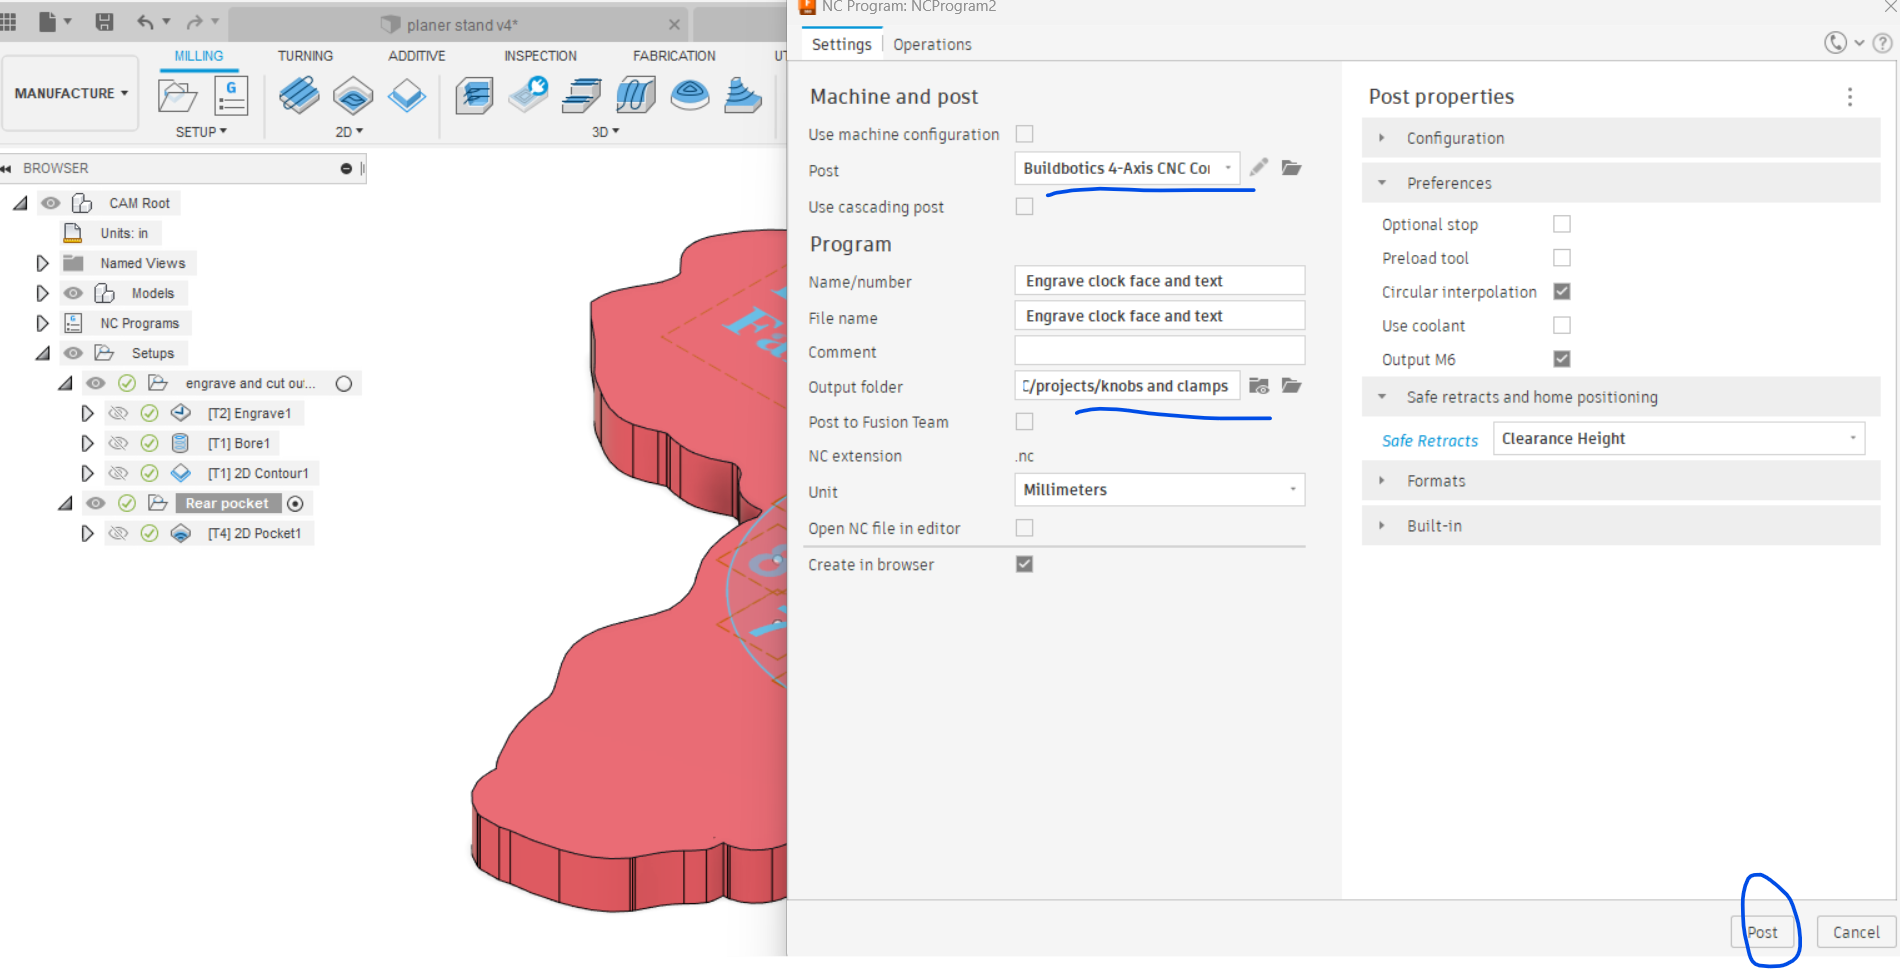Open the FABRICATION ribbon tab

[674, 56]
